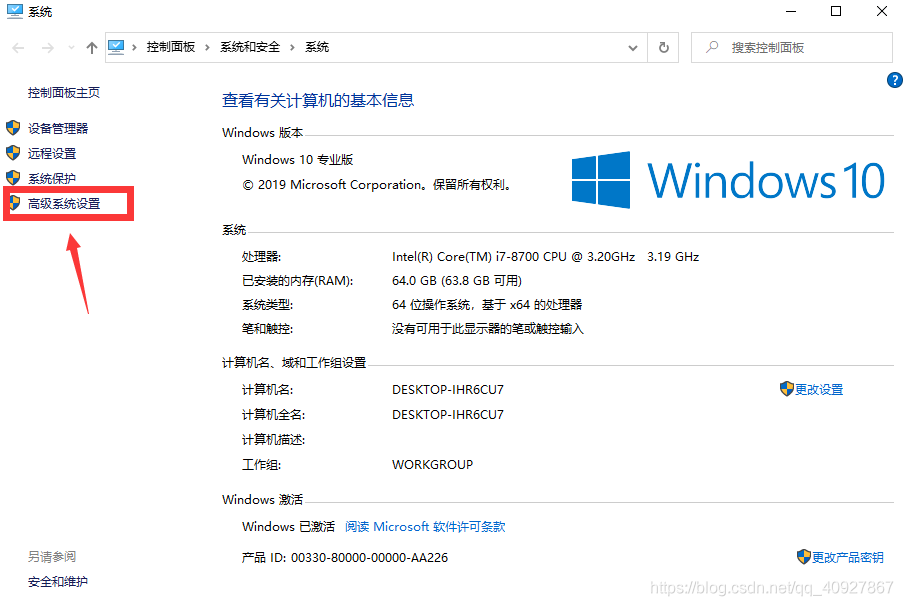Go up one folder level
Viewport: 903px width, 606px height.
pyautogui.click(x=92, y=48)
